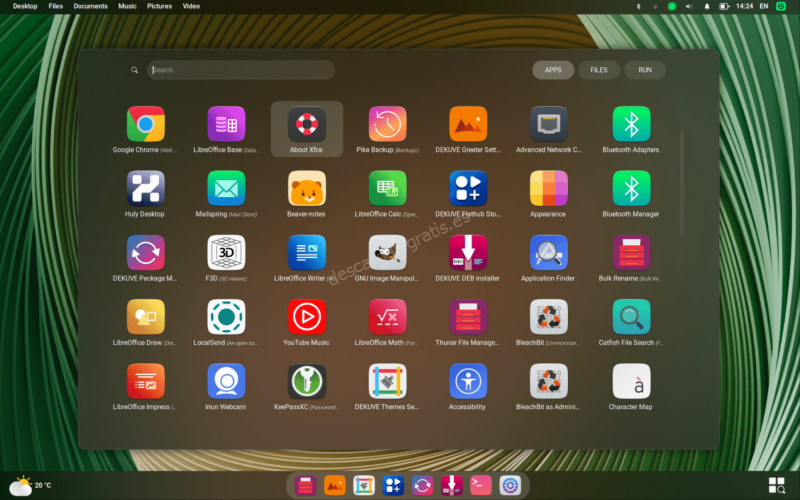
Task: Focus the Search input field
Action: click(241, 70)
